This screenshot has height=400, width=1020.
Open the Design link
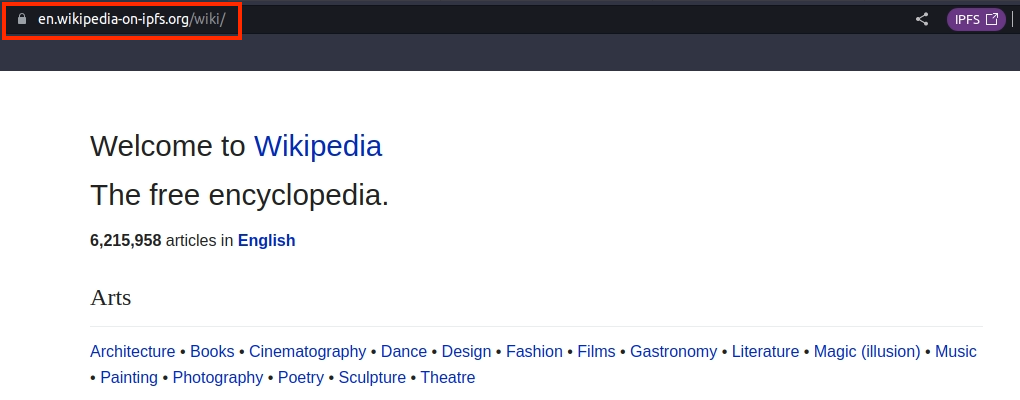(x=466, y=352)
